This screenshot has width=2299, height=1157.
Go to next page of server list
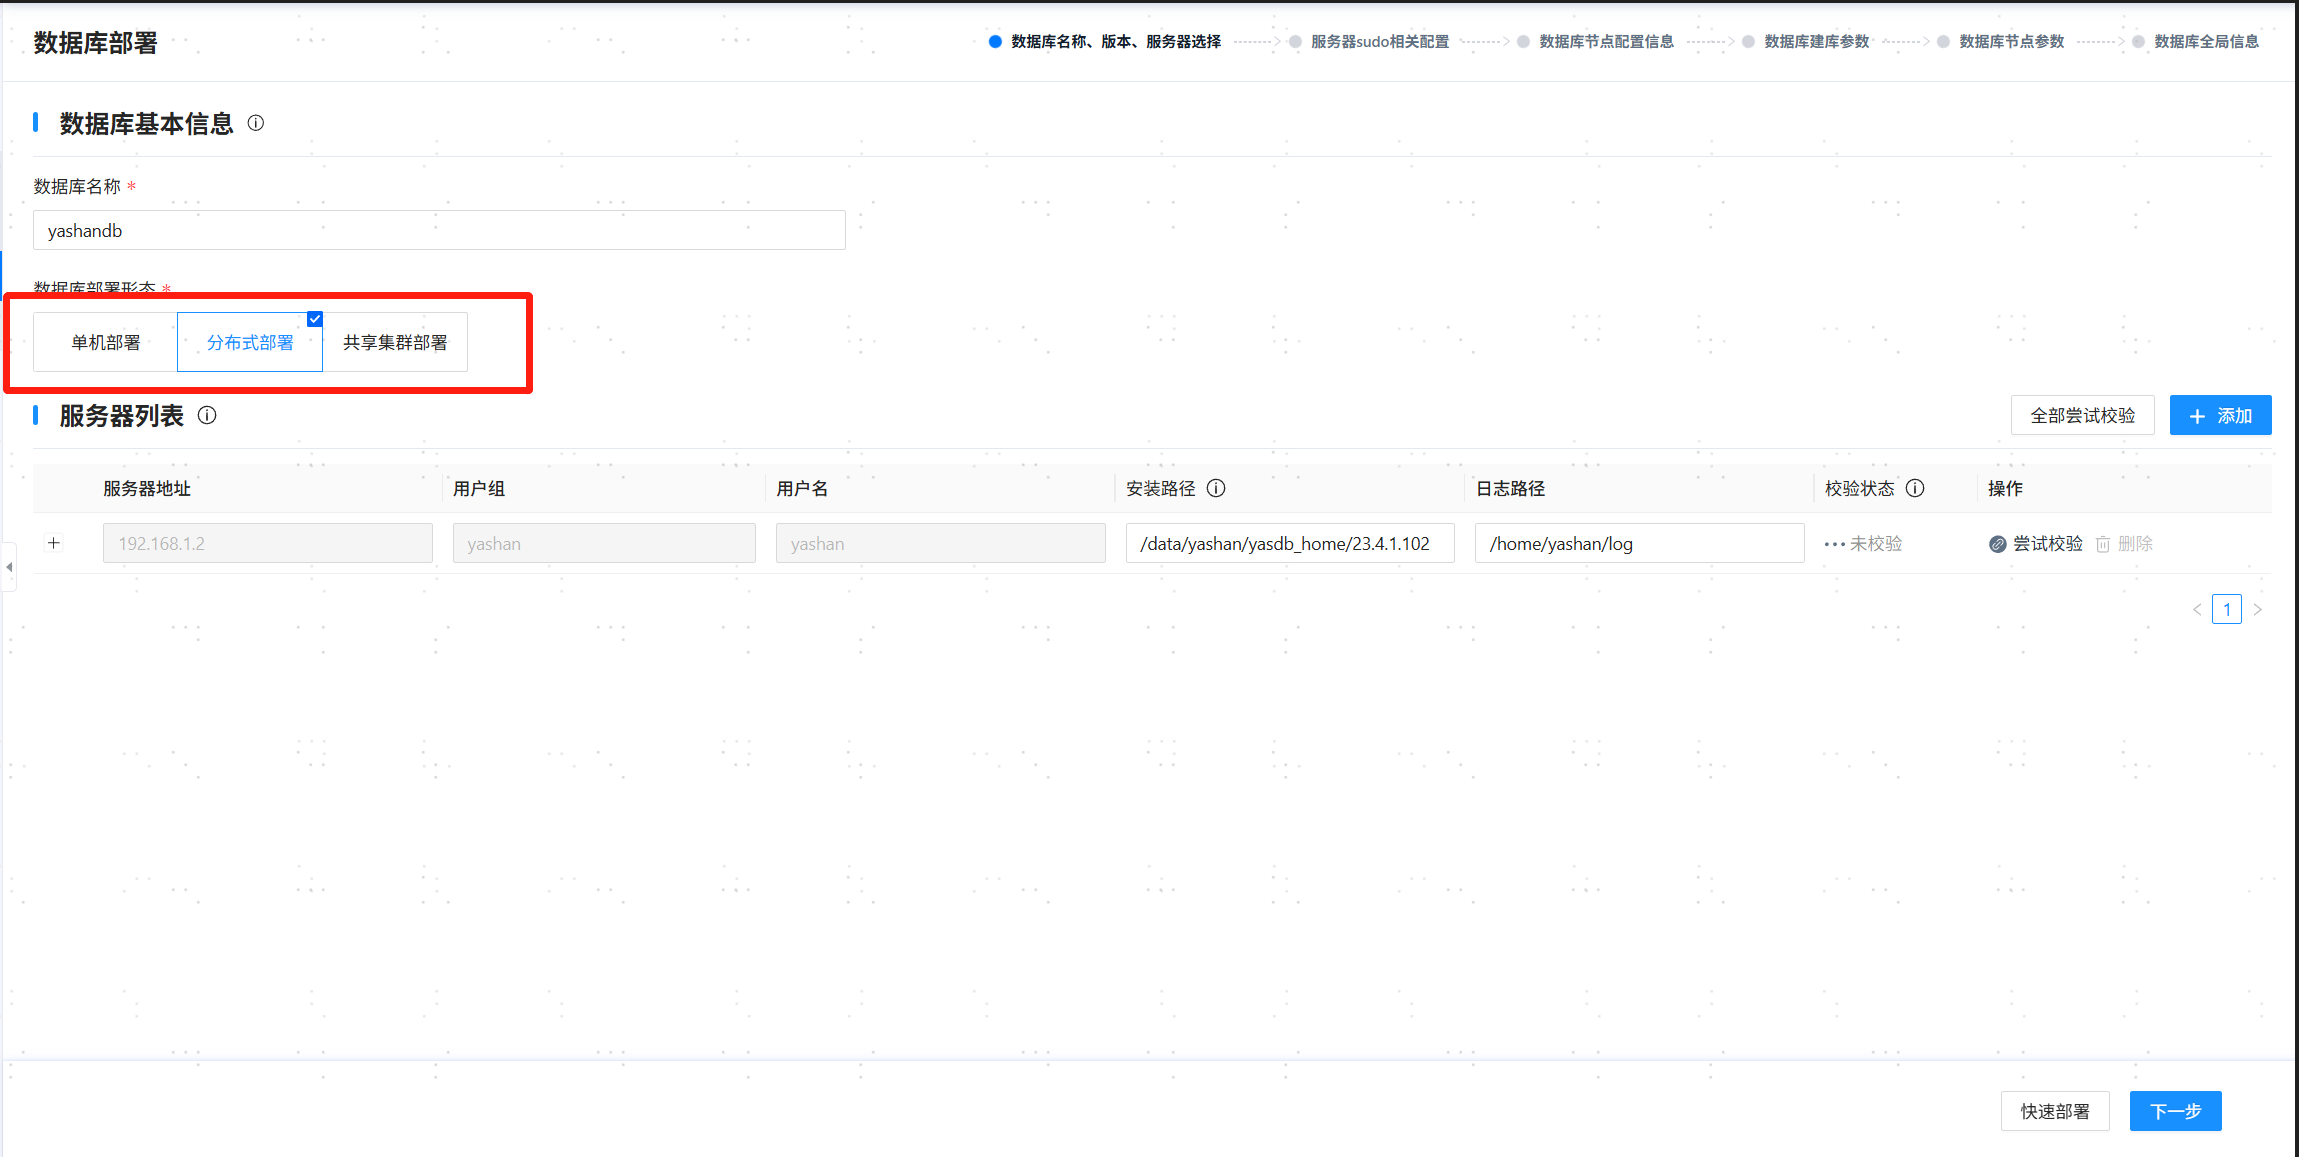tap(2257, 609)
